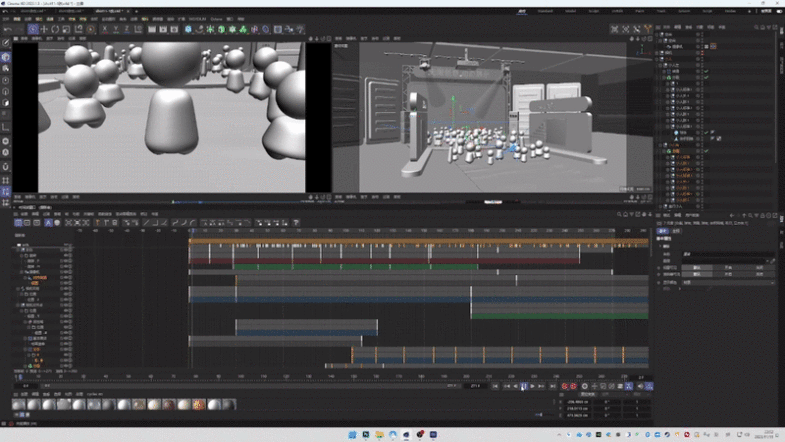
Task: Click the Go to Start playback button
Action: (495, 386)
